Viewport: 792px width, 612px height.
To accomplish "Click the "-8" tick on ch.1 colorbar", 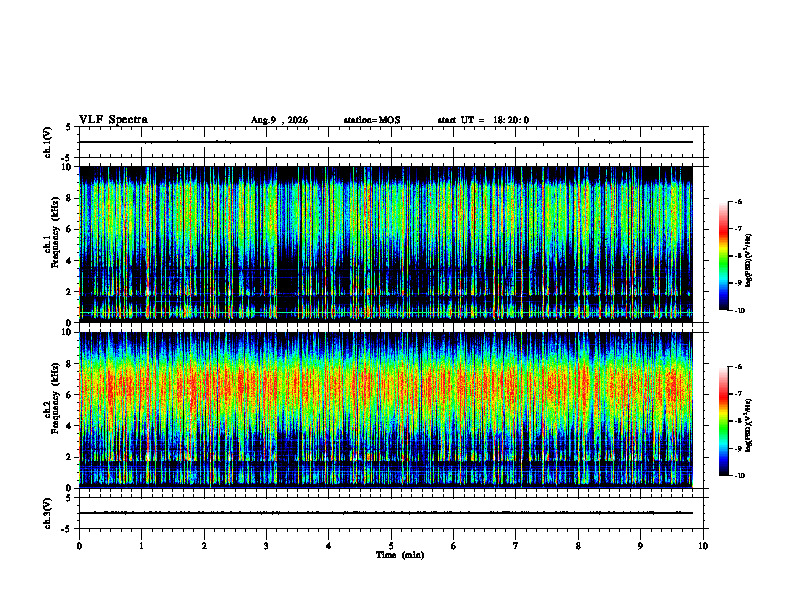I will click(x=738, y=256).
